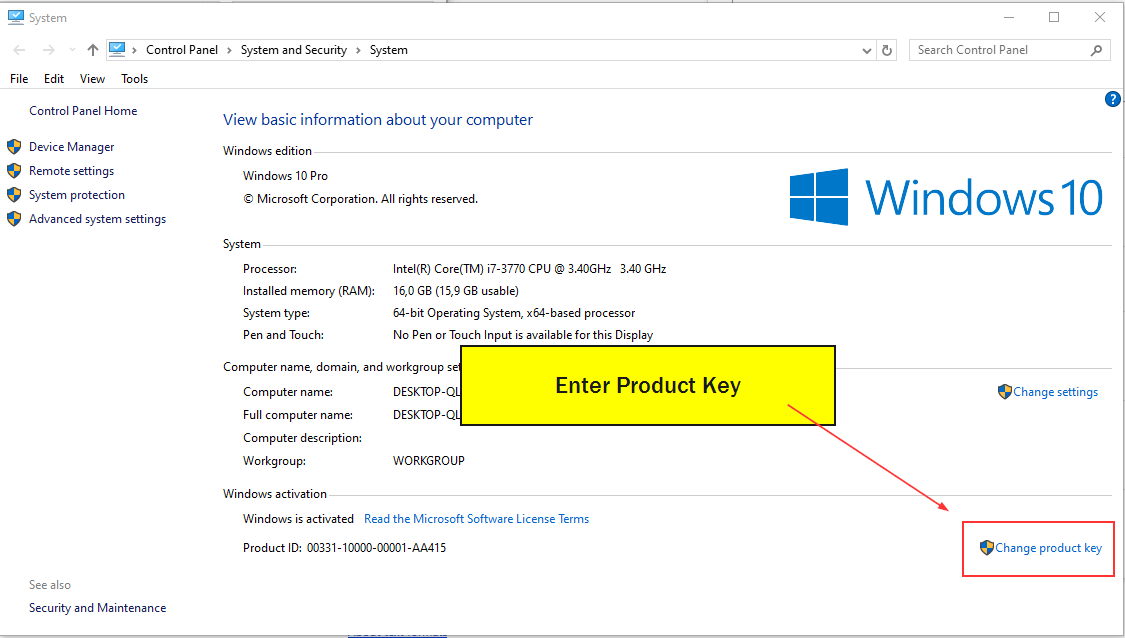
Task: Open the View menu
Action: coord(92,79)
